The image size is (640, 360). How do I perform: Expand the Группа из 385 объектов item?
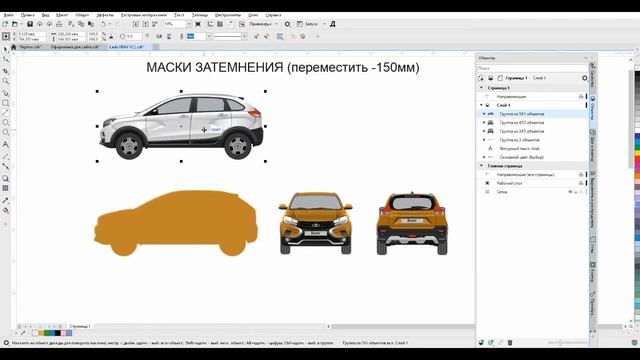tap(484, 131)
